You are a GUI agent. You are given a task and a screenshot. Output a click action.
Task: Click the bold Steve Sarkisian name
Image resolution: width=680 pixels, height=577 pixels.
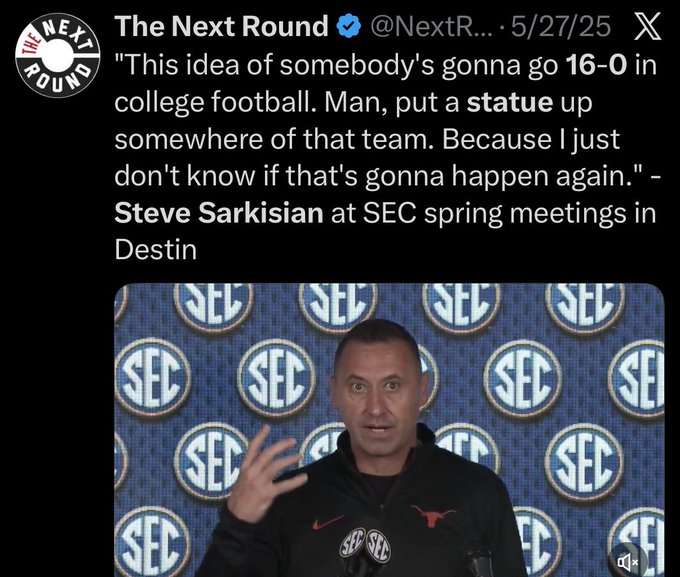pyautogui.click(x=219, y=213)
